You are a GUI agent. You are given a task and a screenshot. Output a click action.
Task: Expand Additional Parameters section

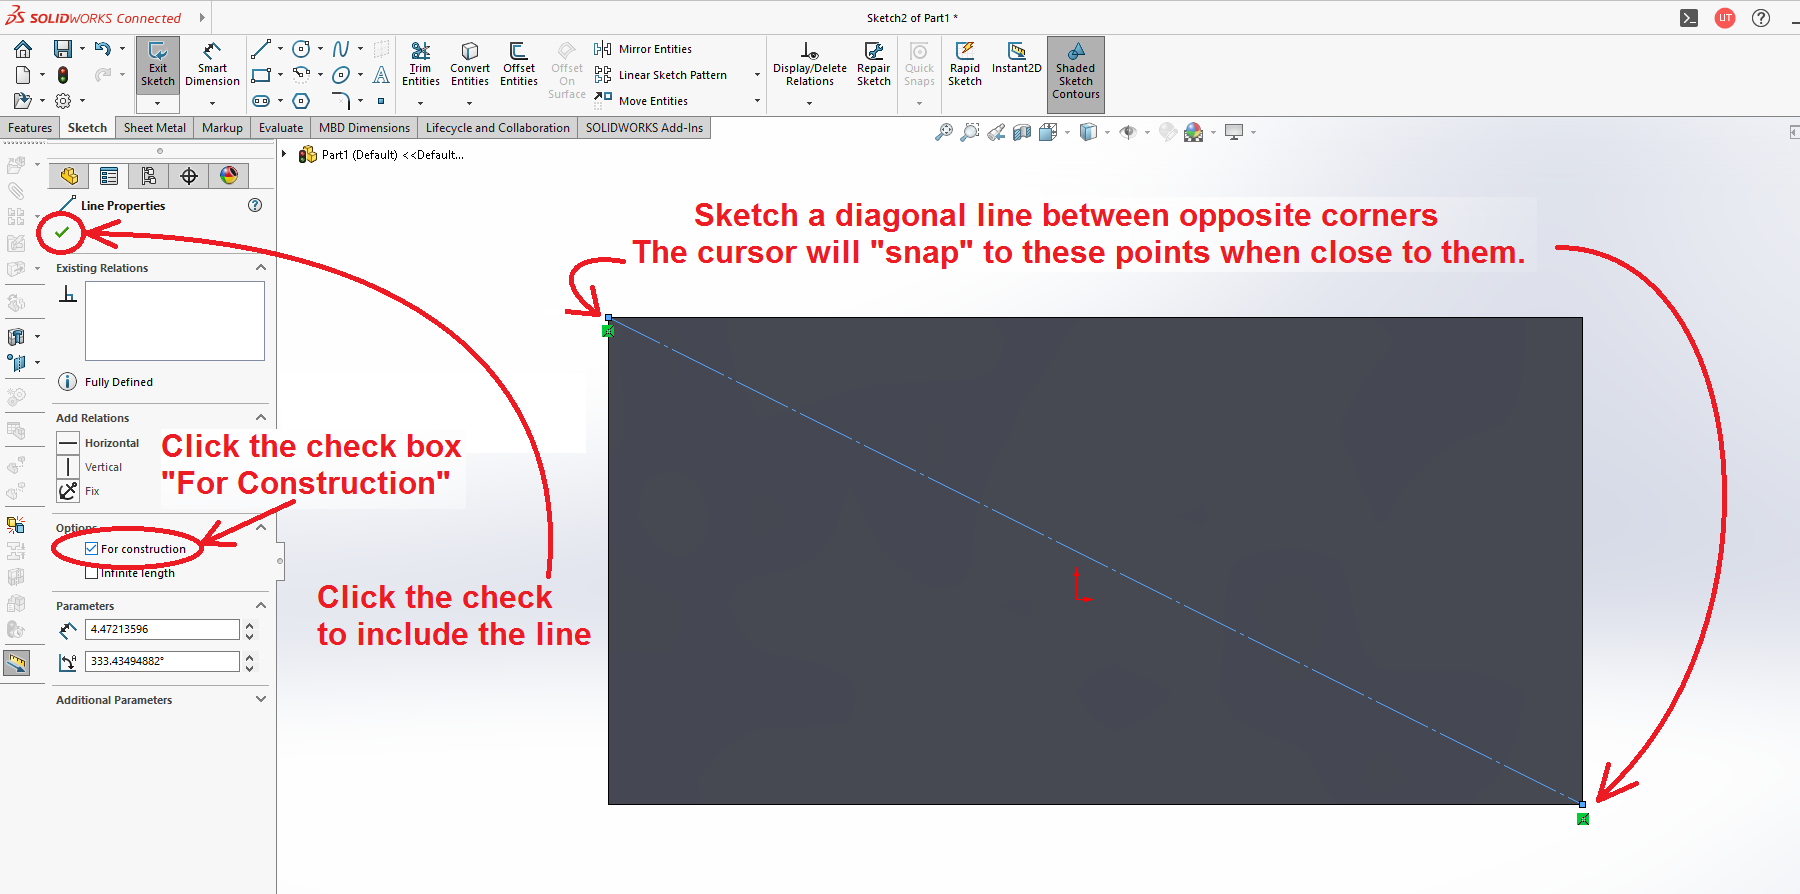[261, 700]
